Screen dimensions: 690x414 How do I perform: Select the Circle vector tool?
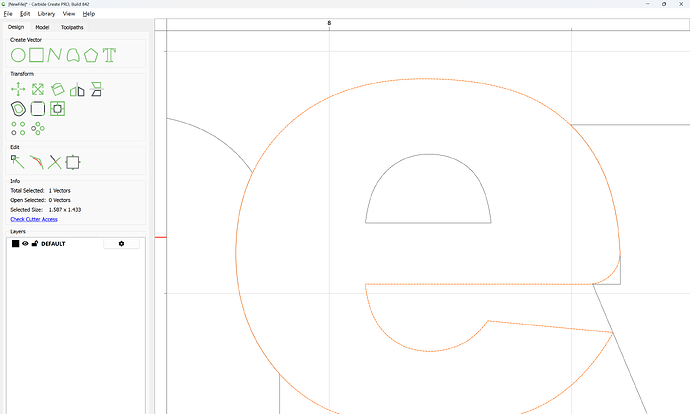[x=18, y=55]
